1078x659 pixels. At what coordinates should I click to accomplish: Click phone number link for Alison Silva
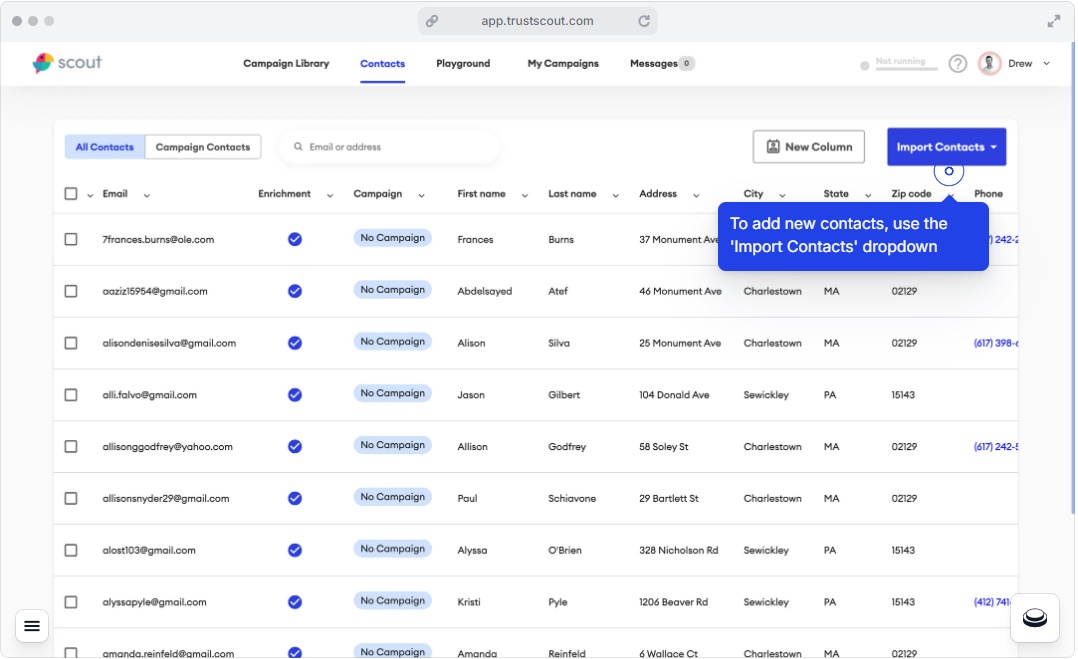(x=996, y=343)
